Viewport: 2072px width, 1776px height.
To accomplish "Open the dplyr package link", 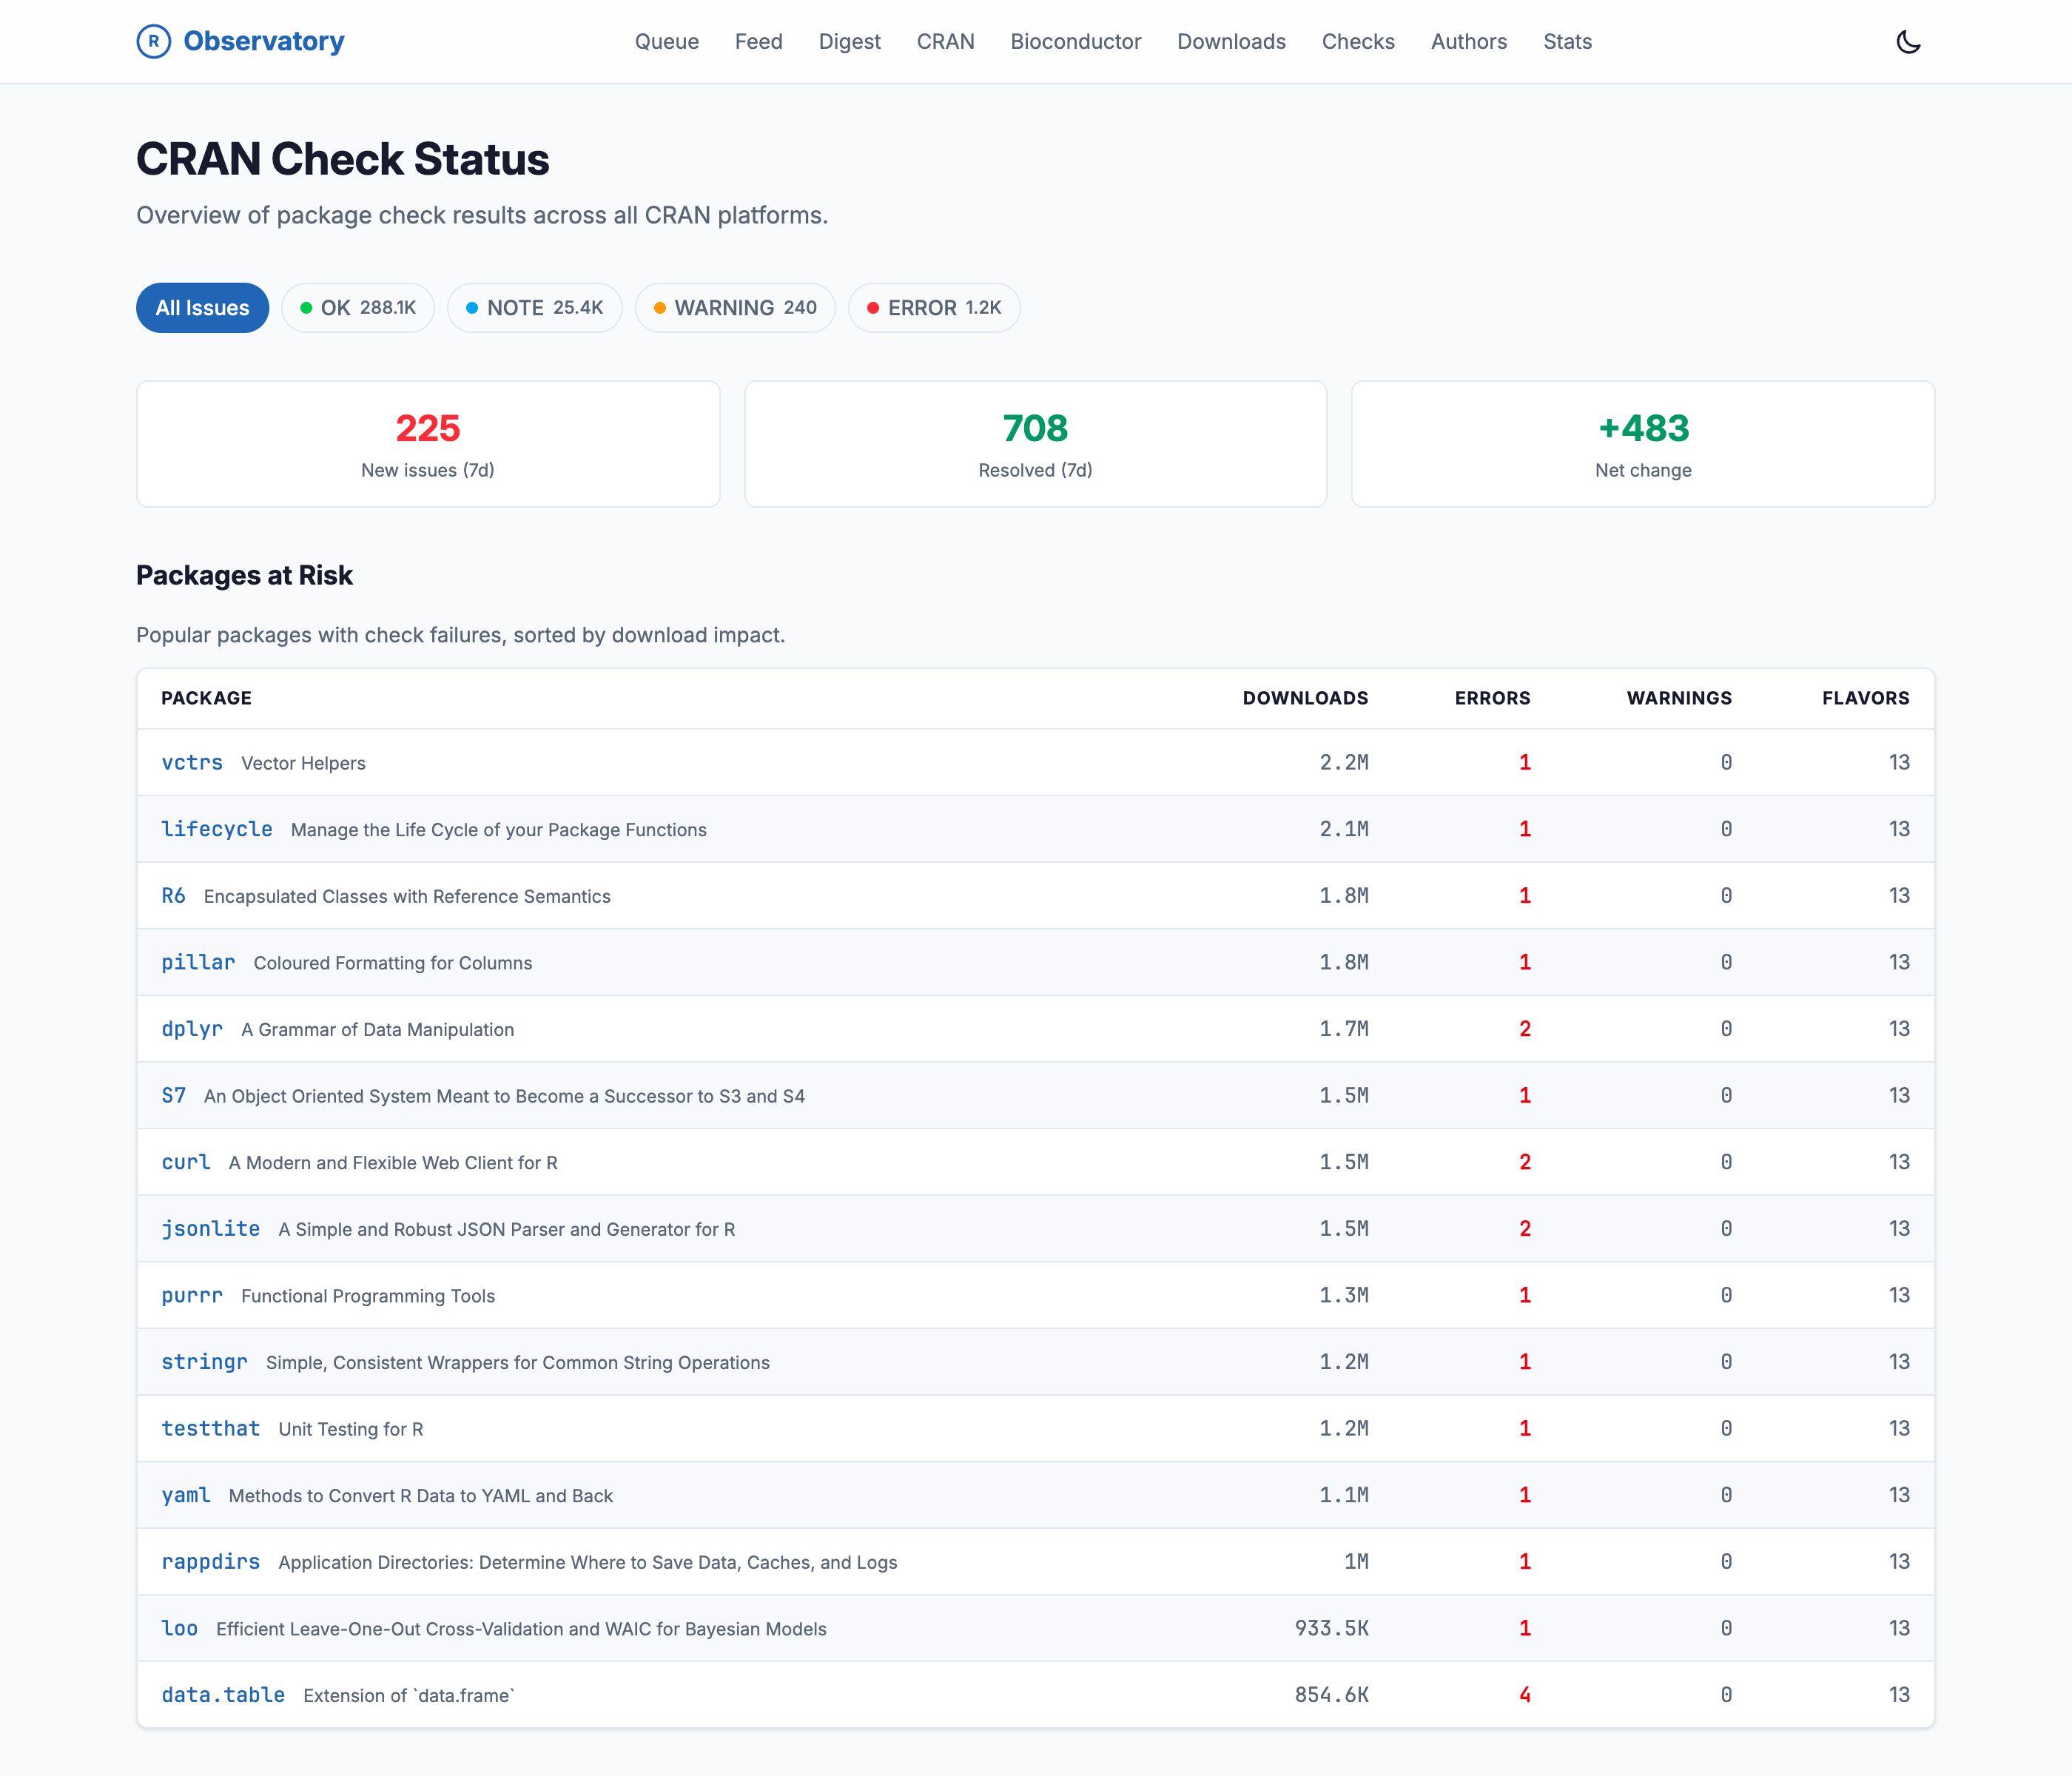I will [192, 1028].
